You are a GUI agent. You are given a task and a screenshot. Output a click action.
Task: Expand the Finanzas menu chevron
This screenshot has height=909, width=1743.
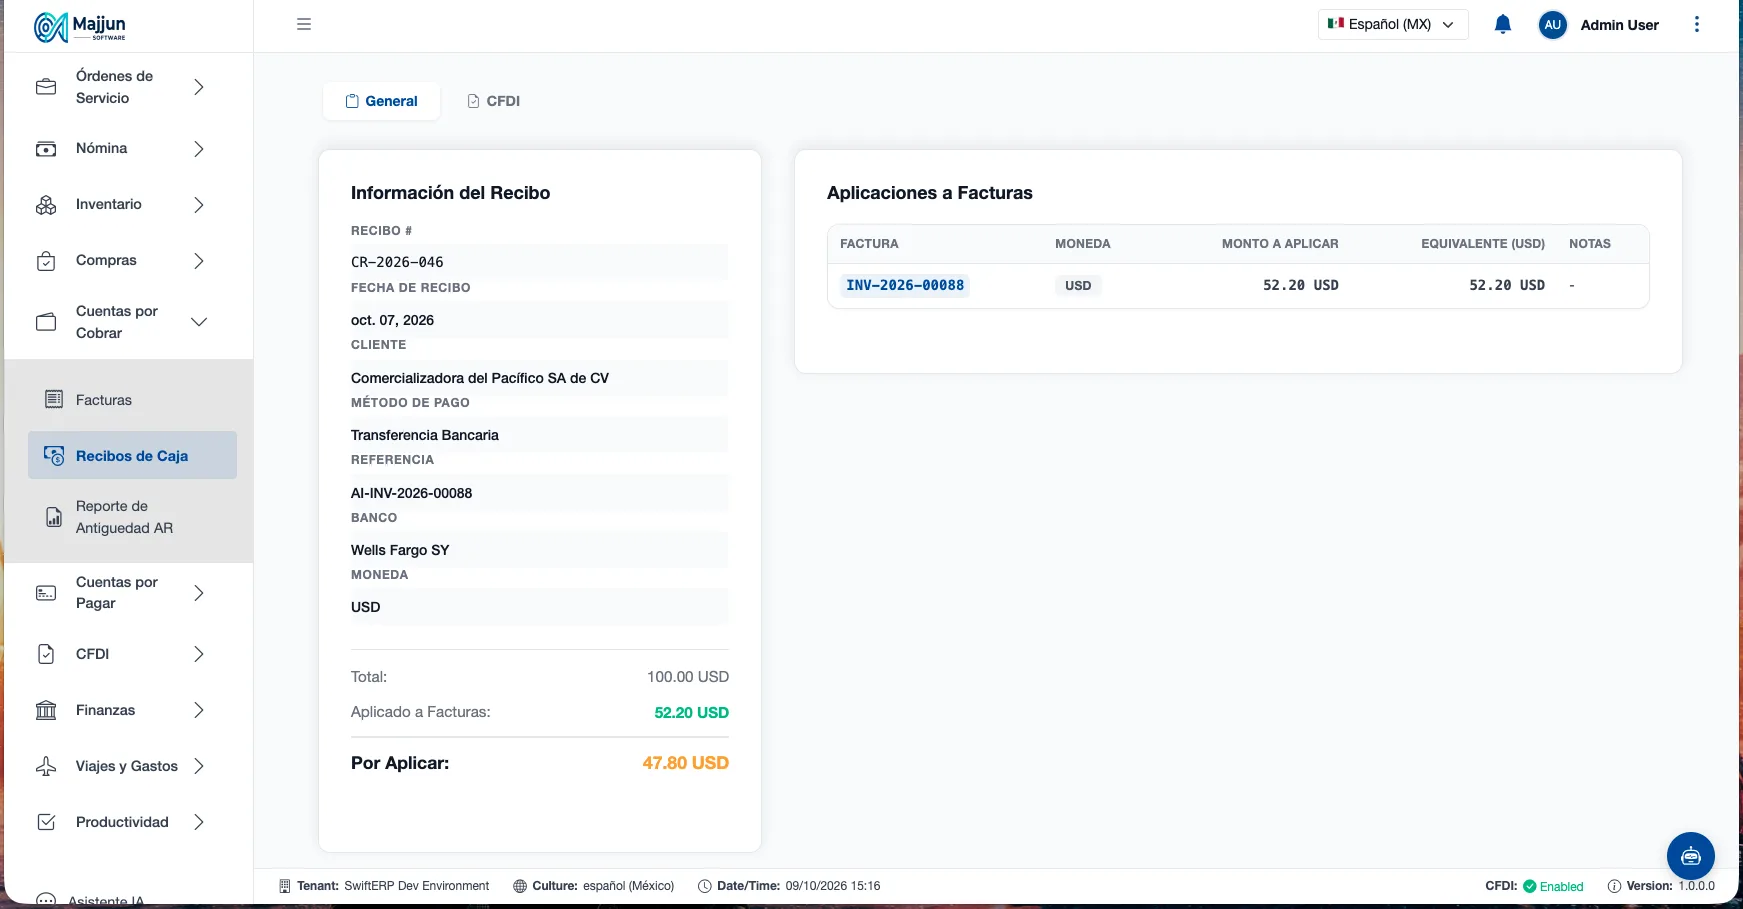(x=199, y=710)
